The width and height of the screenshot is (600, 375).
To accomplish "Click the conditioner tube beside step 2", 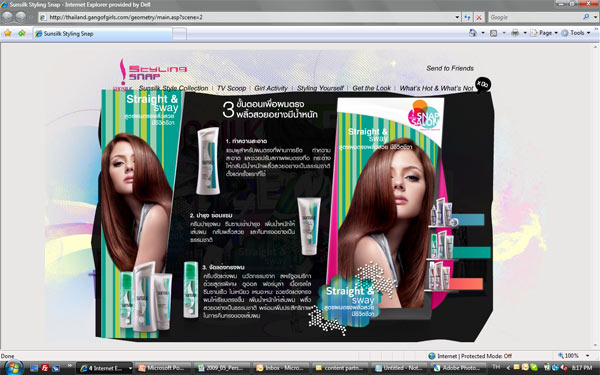I will coord(309,226).
